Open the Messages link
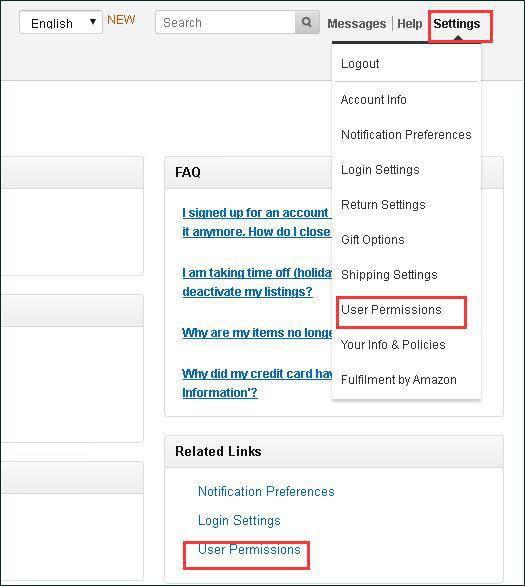The image size is (525, 586). [x=356, y=24]
